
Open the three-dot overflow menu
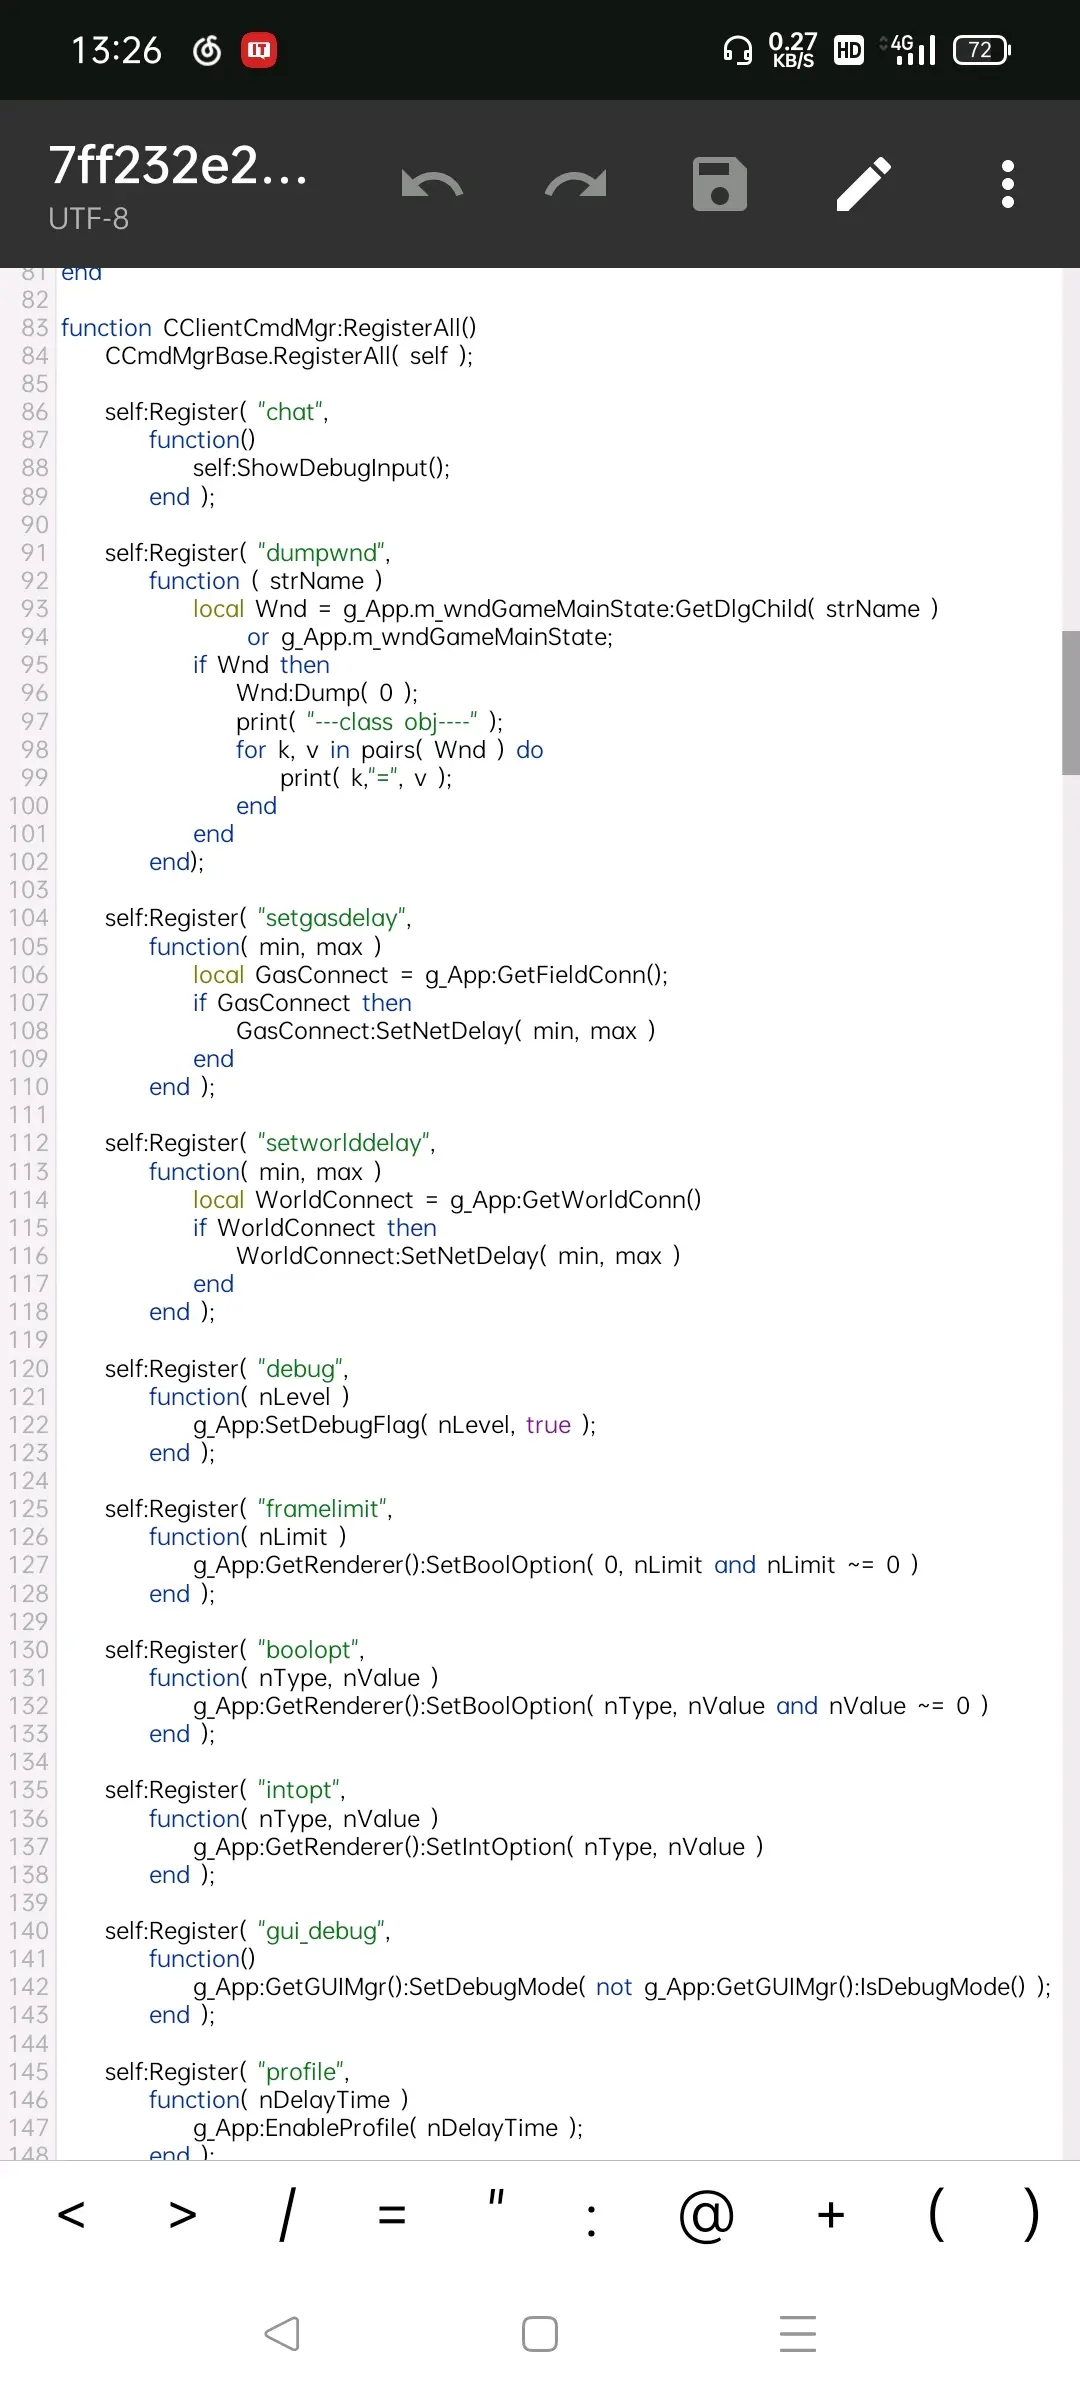1008,184
